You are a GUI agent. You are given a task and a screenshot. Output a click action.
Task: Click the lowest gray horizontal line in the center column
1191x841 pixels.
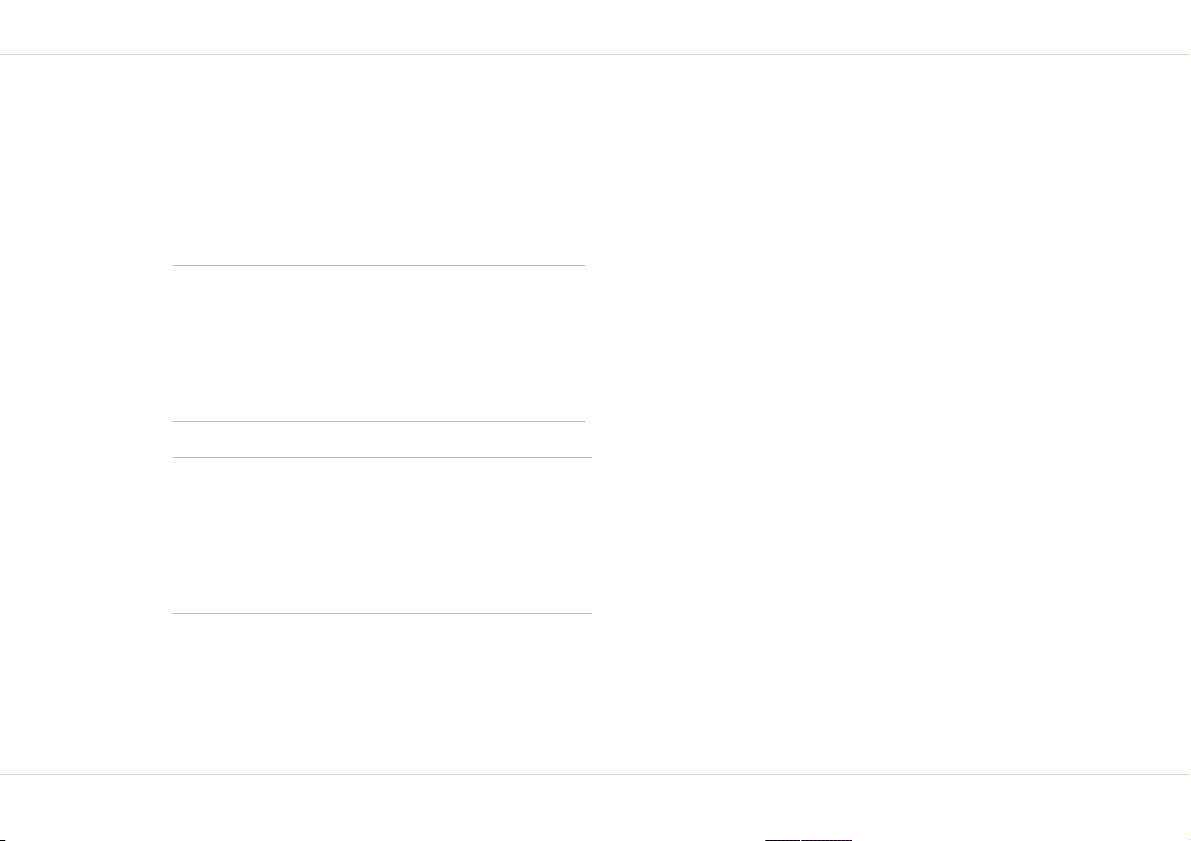click(x=382, y=613)
